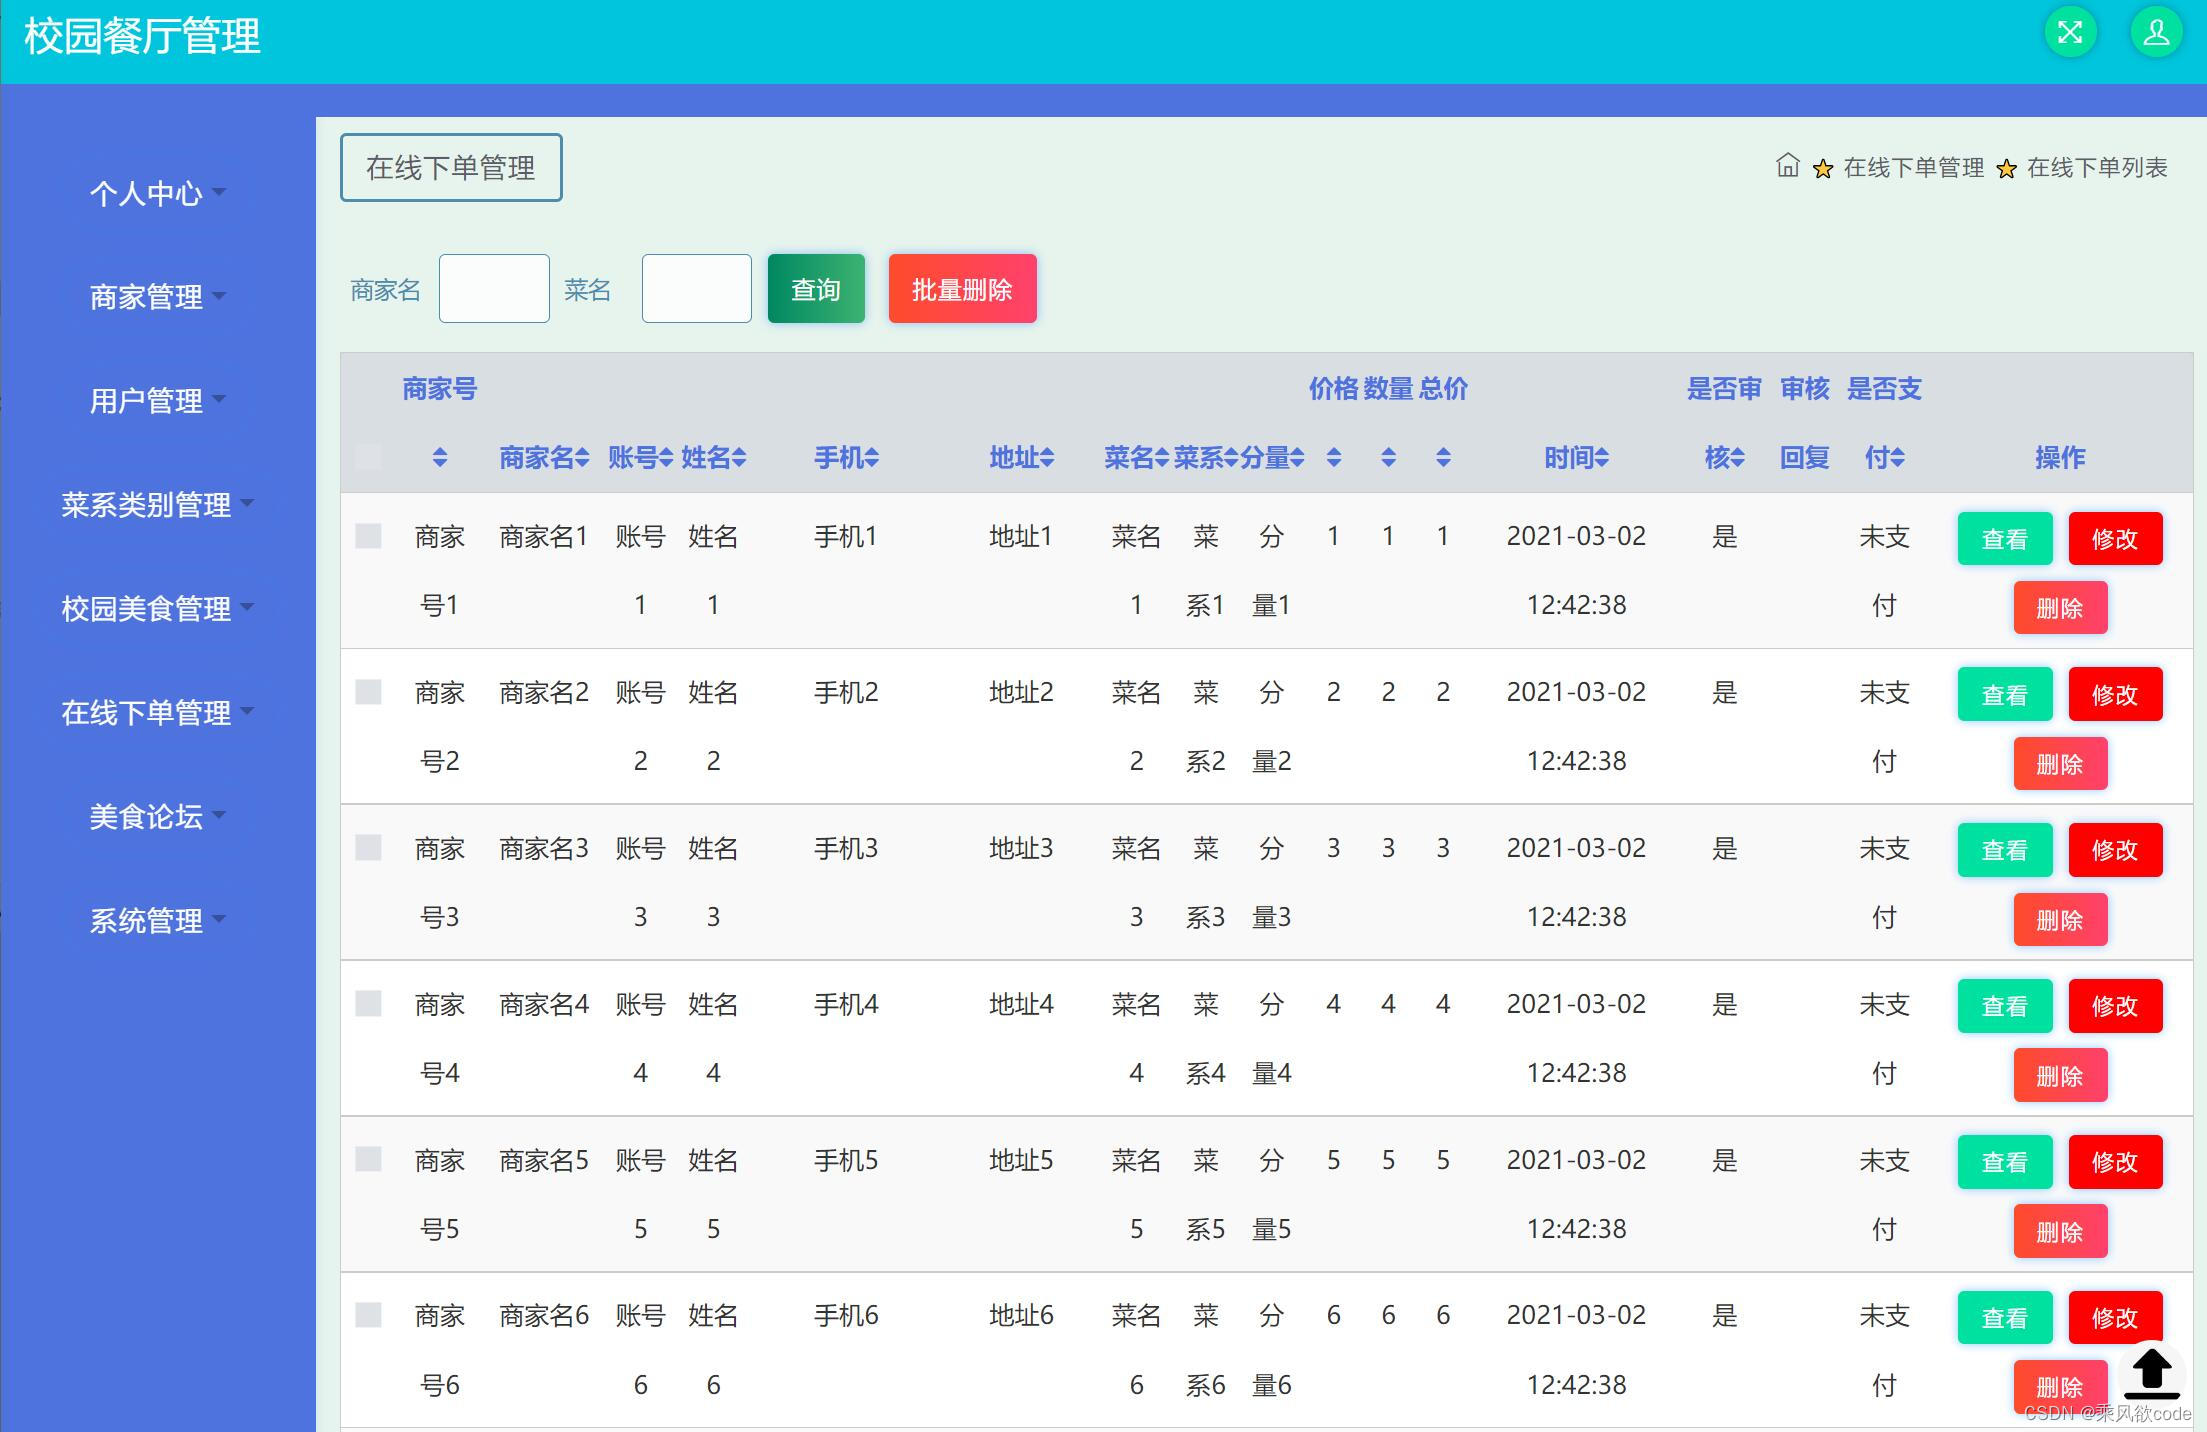The height and width of the screenshot is (1432, 2207).
Task: Click the home icon in the breadcrumb
Action: tap(1788, 167)
